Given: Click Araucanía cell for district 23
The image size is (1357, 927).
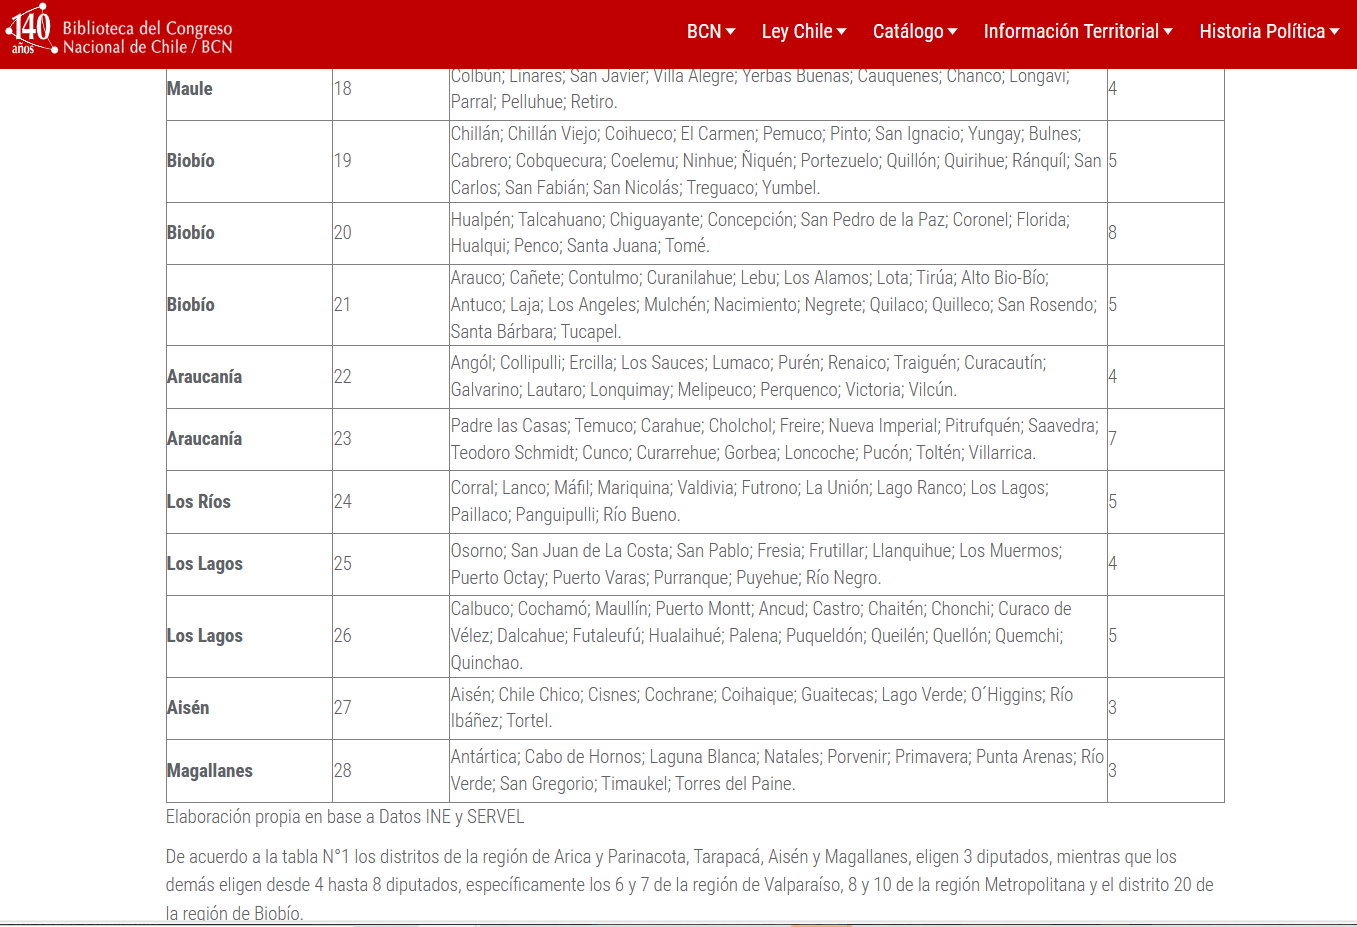Looking at the screenshot, I should point(249,439).
